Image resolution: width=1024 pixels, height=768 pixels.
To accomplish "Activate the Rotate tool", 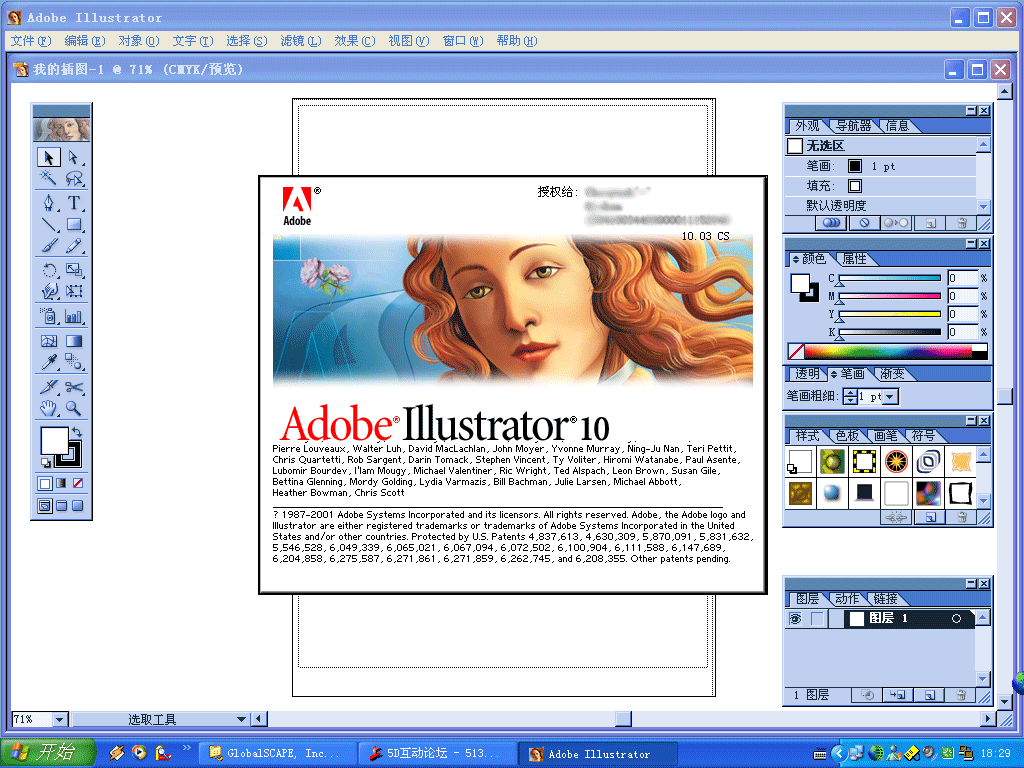I will pyautogui.click(x=48, y=270).
